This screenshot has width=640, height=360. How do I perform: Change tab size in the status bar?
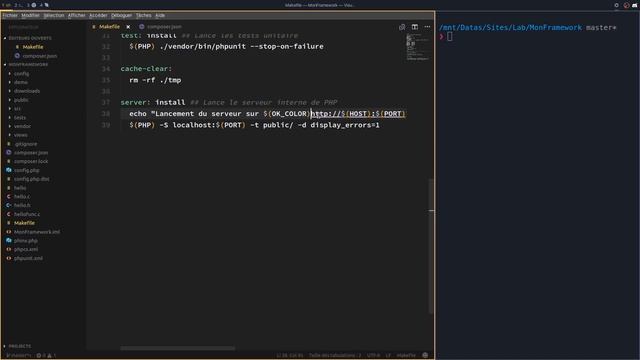pos(335,356)
